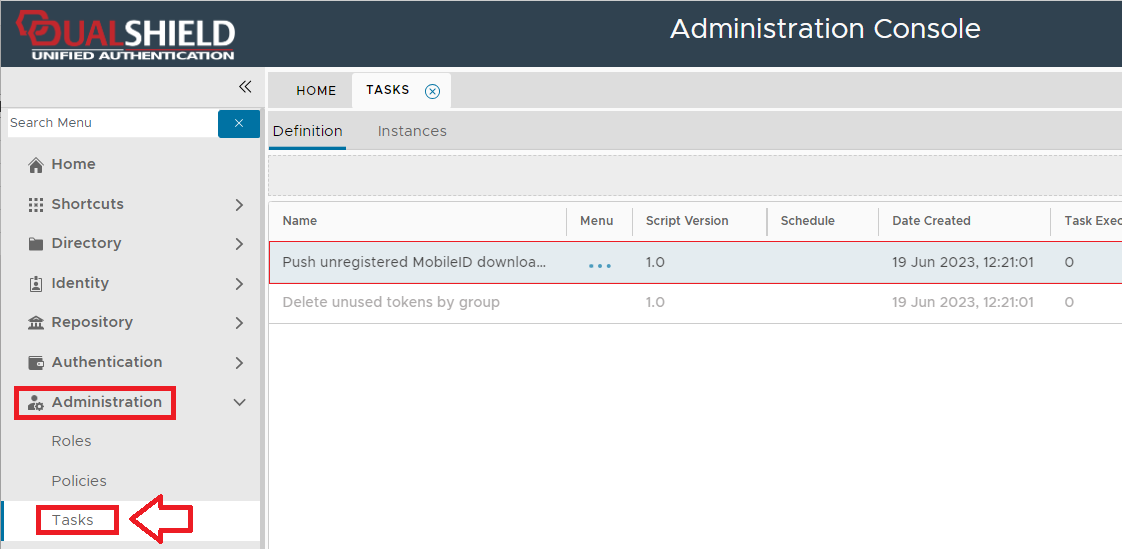Close the TASKS tab
This screenshot has height=549, width=1122.
(x=432, y=91)
